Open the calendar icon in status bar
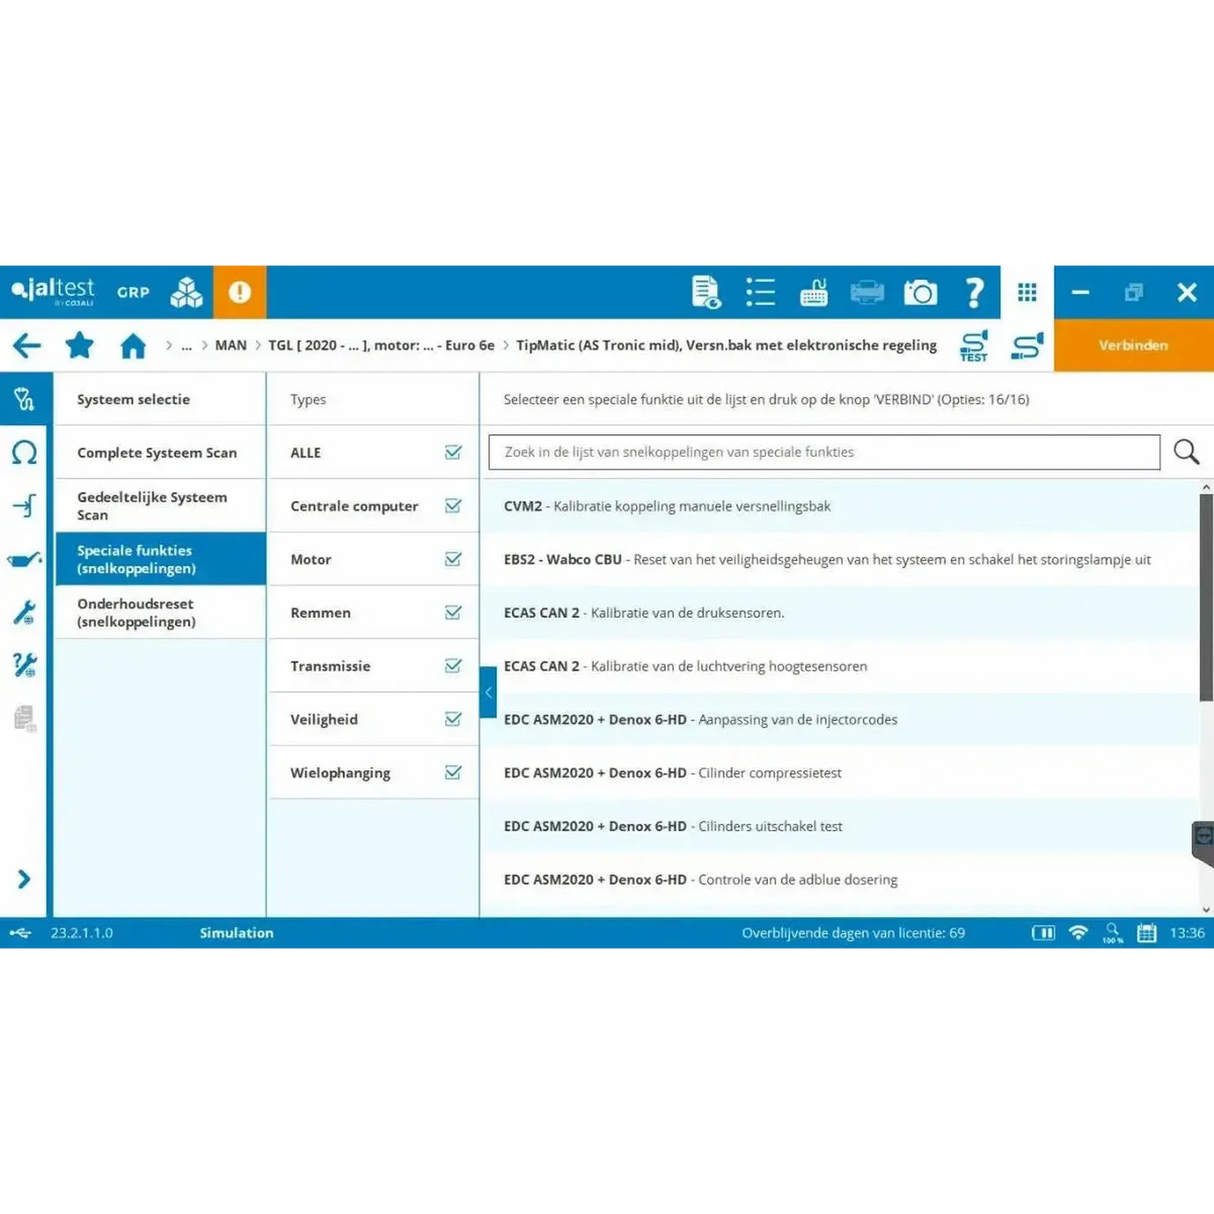Image resolution: width=1214 pixels, height=1214 pixels. pyautogui.click(x=1147, y=933)
